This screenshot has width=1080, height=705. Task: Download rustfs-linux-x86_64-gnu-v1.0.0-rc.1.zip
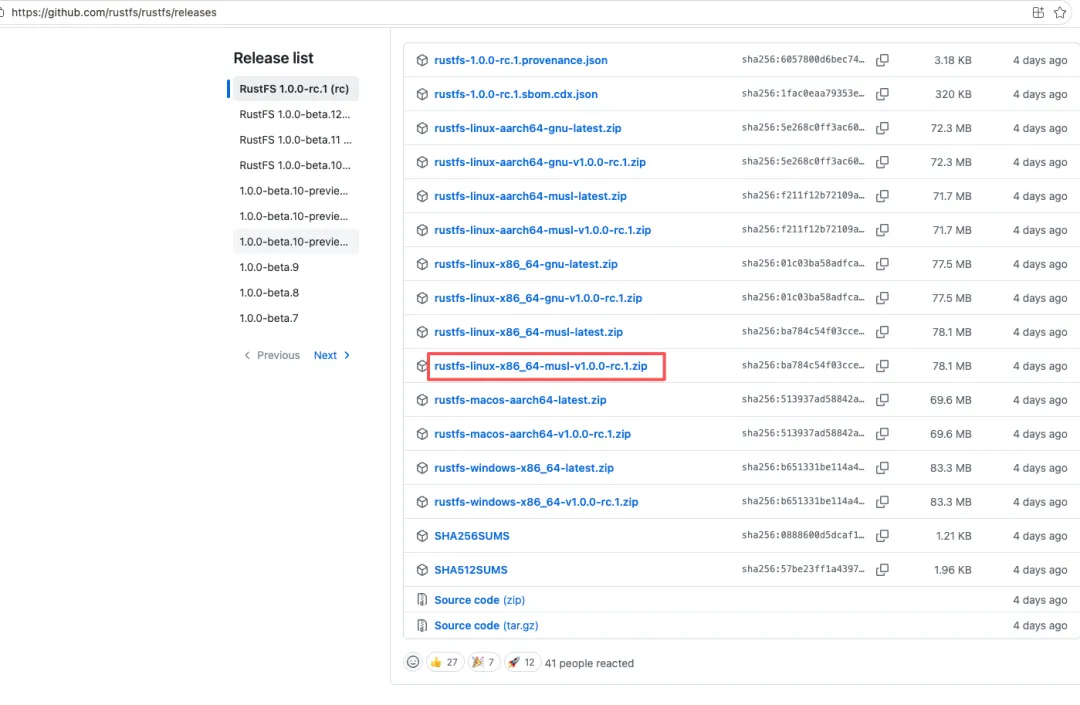pyautogui.click(x=538, y=298)
